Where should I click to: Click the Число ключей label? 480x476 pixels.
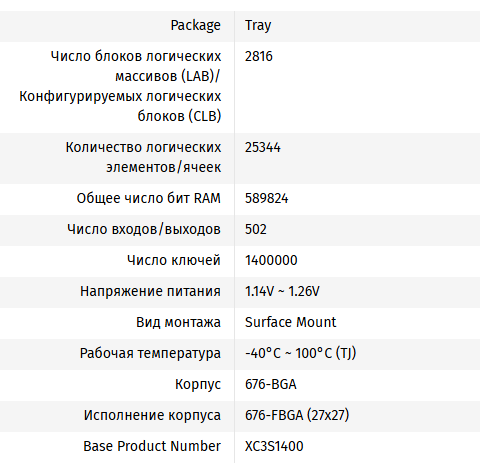pos(174,260)
